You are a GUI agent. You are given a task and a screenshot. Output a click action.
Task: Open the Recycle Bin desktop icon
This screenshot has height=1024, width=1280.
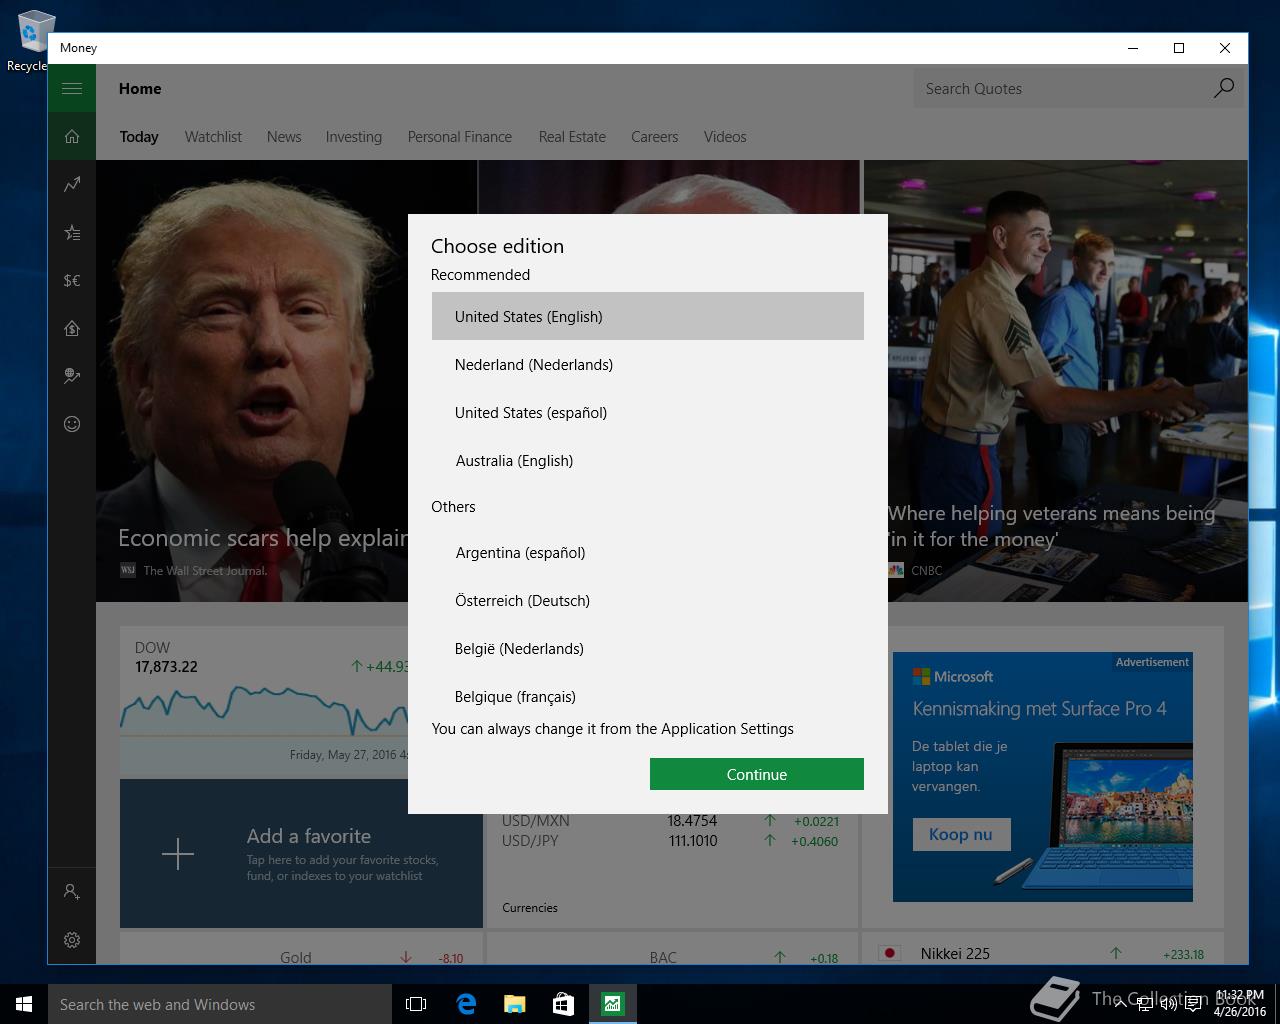click(x=31, y=40)
